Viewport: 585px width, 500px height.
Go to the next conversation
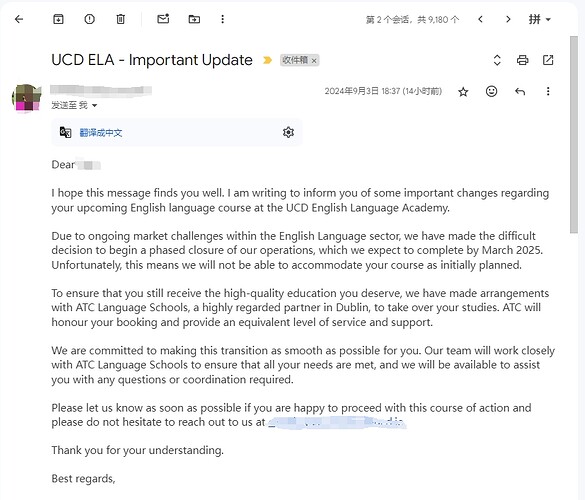[508, 19]
